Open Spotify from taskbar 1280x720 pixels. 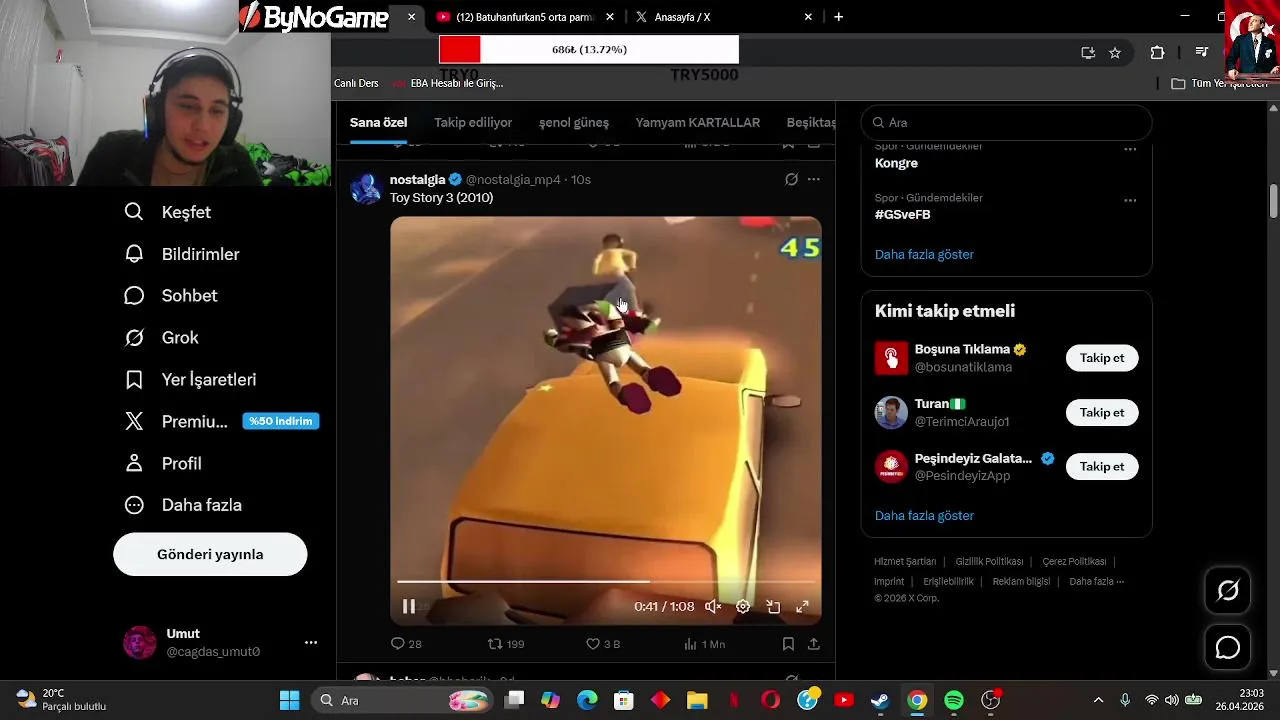[x=954, y=700]
